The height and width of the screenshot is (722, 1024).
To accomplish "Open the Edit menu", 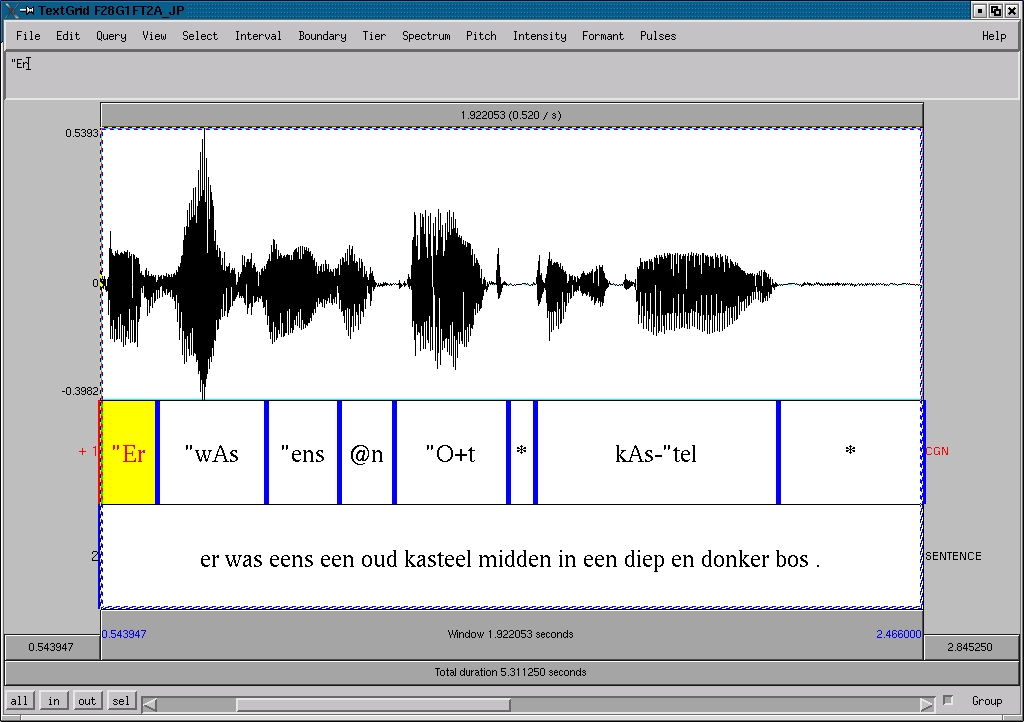I will (x=68, y=36).
